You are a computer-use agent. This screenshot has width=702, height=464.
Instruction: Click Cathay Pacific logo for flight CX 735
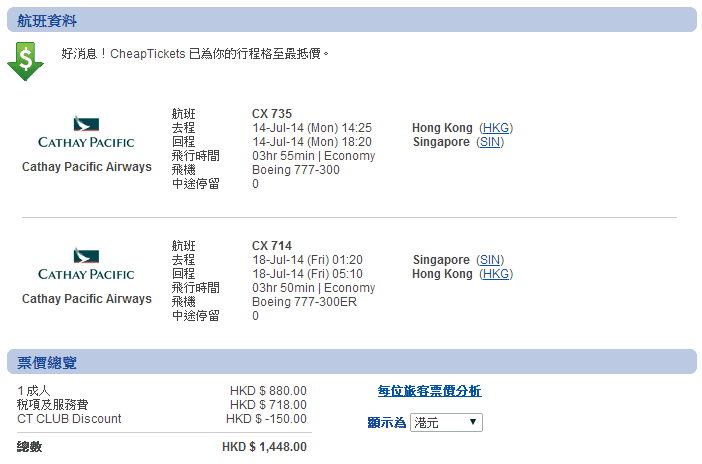(x=86, y=133)
